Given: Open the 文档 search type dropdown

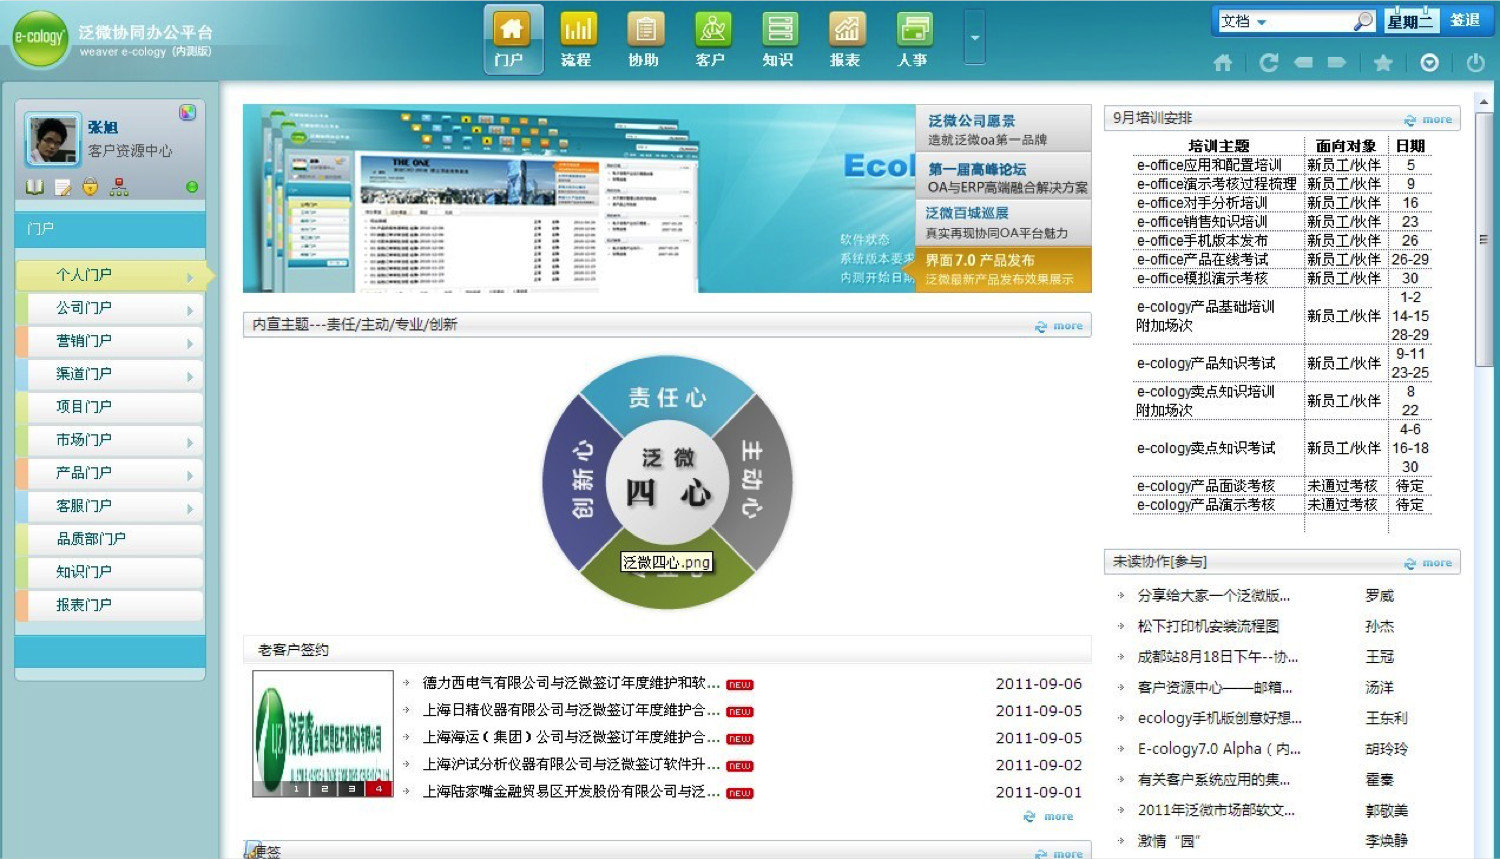Looking at the screenshot, I should [1261, 22].
